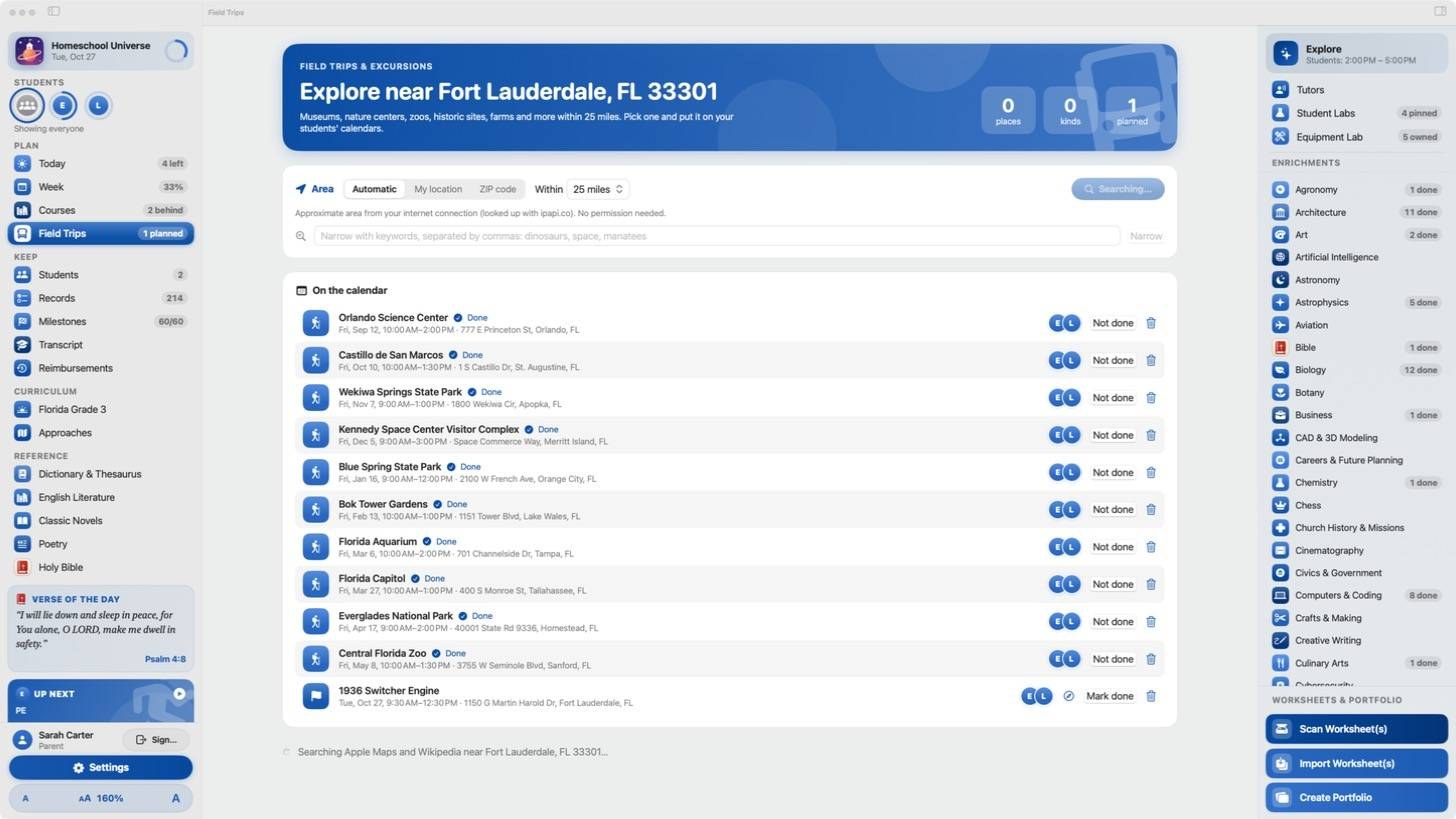Open the Within 25 miles dropdown

point(597,189)
